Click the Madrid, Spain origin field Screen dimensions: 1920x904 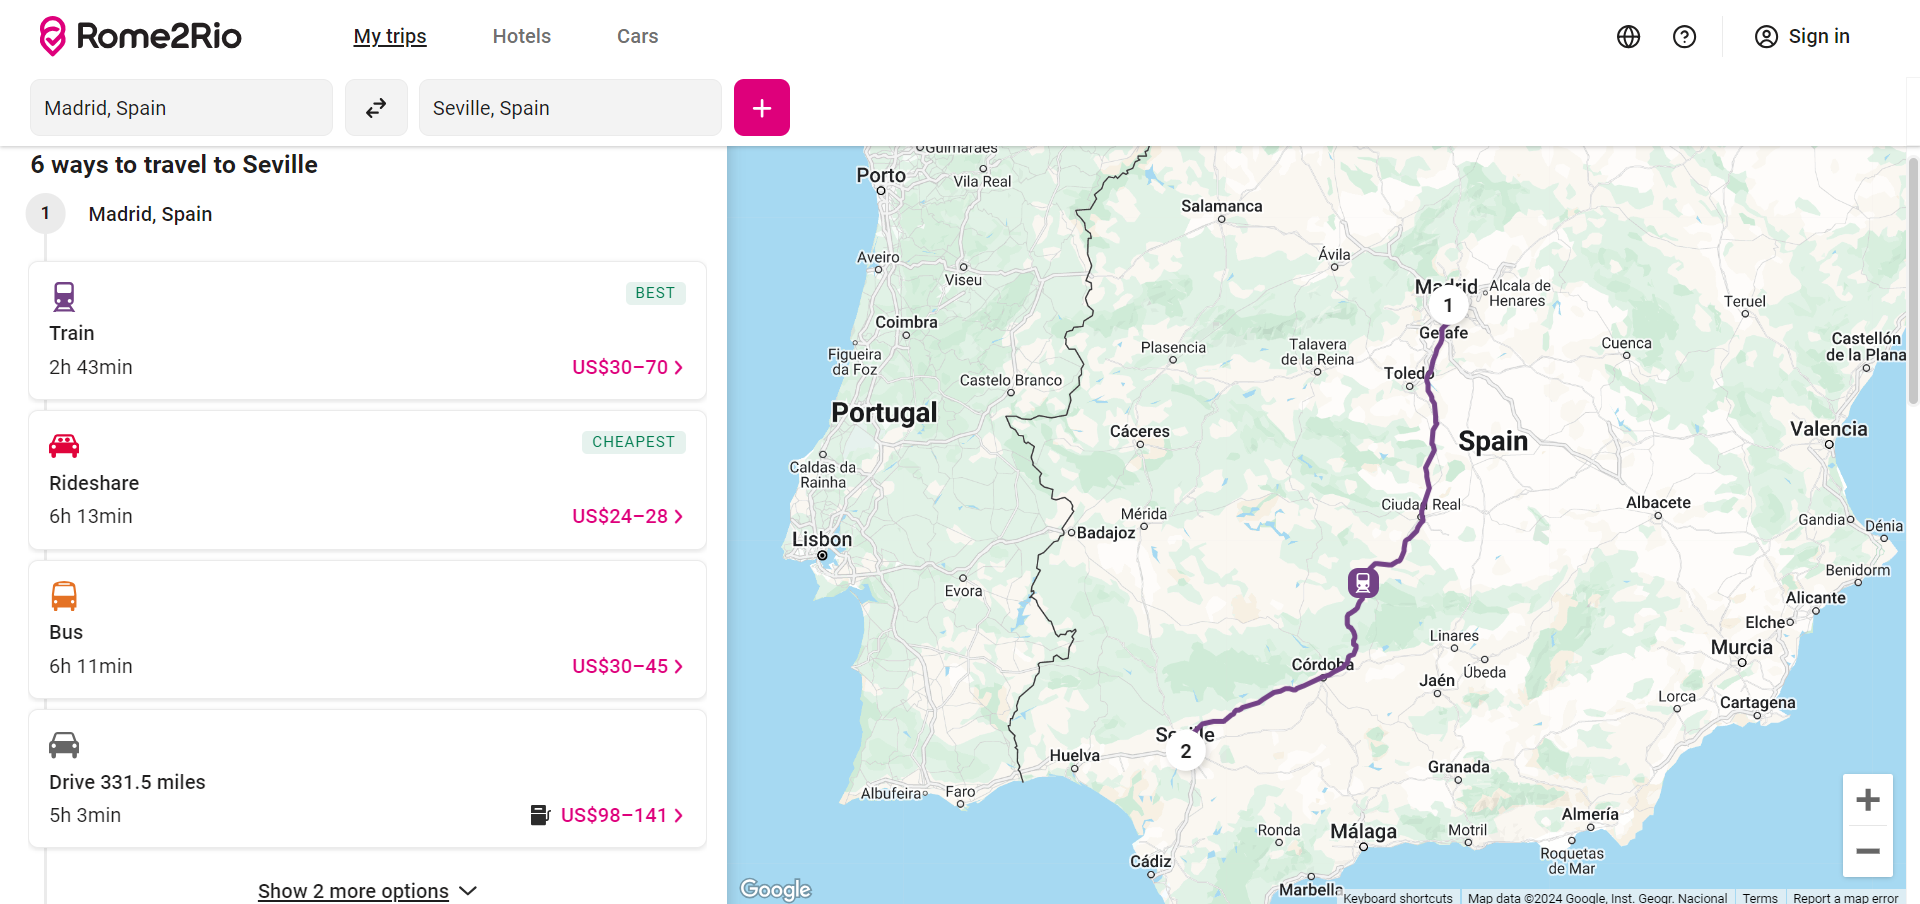(181, 108)
